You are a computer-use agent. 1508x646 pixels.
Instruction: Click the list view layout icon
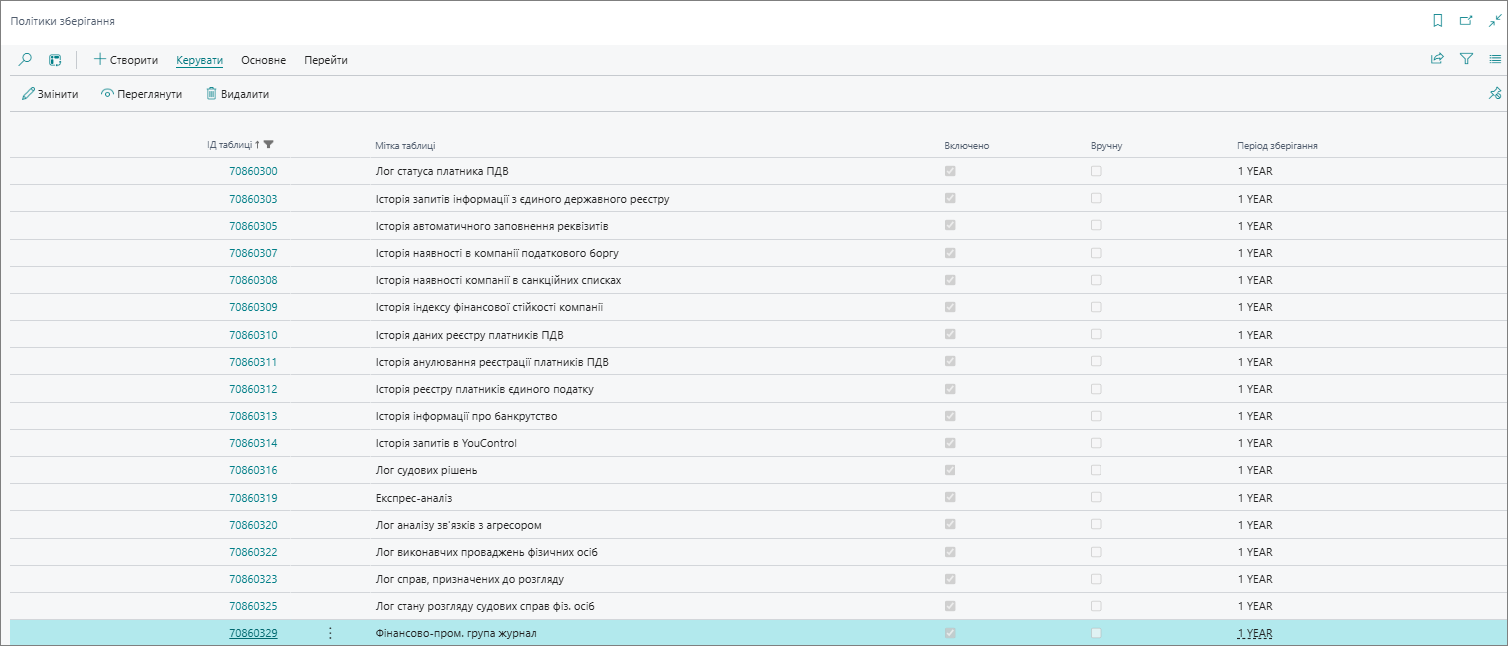1495,59
